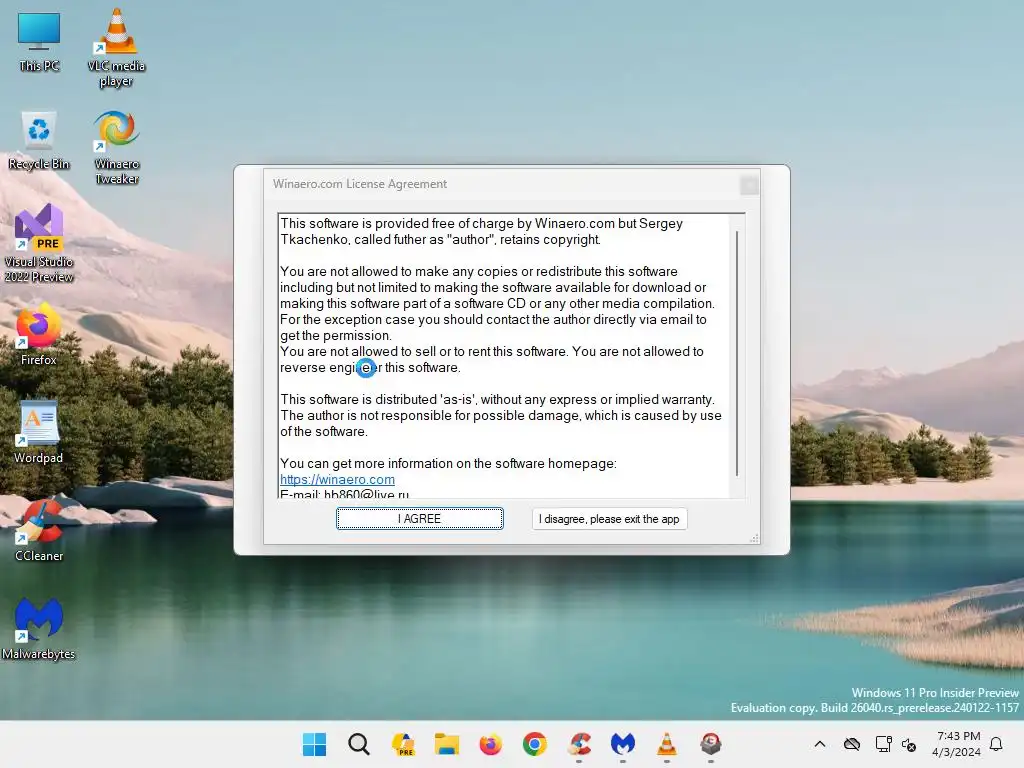The height and width of the screenshot is (768, 1024).
Task: Open the Windows Start menu
Action: (315, 744)
